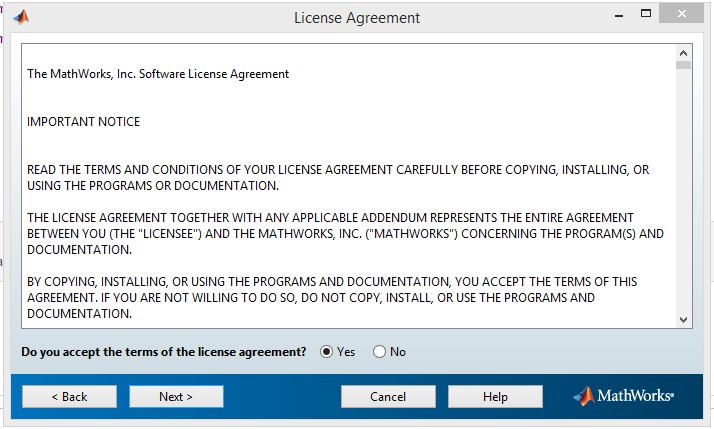714x429 pixels.
Task: Maximize the License Agreement window
Action: [646, 14]
